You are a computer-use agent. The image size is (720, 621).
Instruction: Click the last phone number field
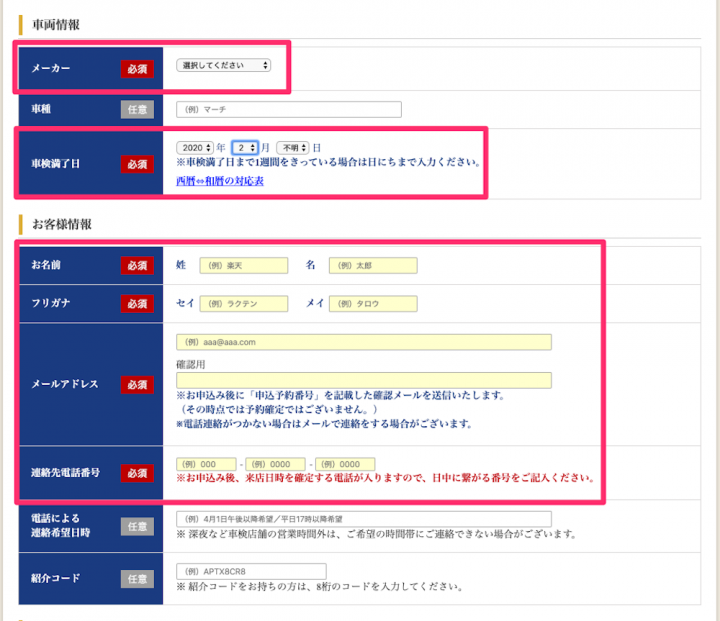pos(345,464)
